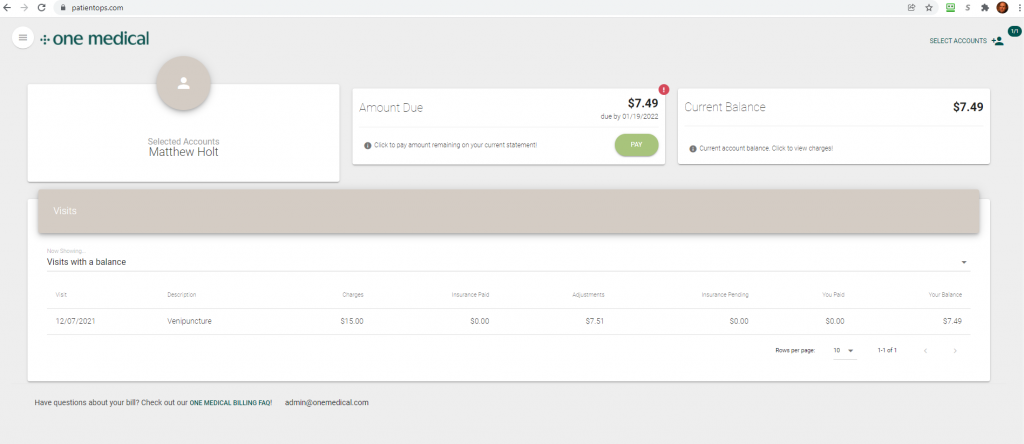
Task: Click the green robot browser extension icon
Action: pyautogui.click(x=951, y=8)
